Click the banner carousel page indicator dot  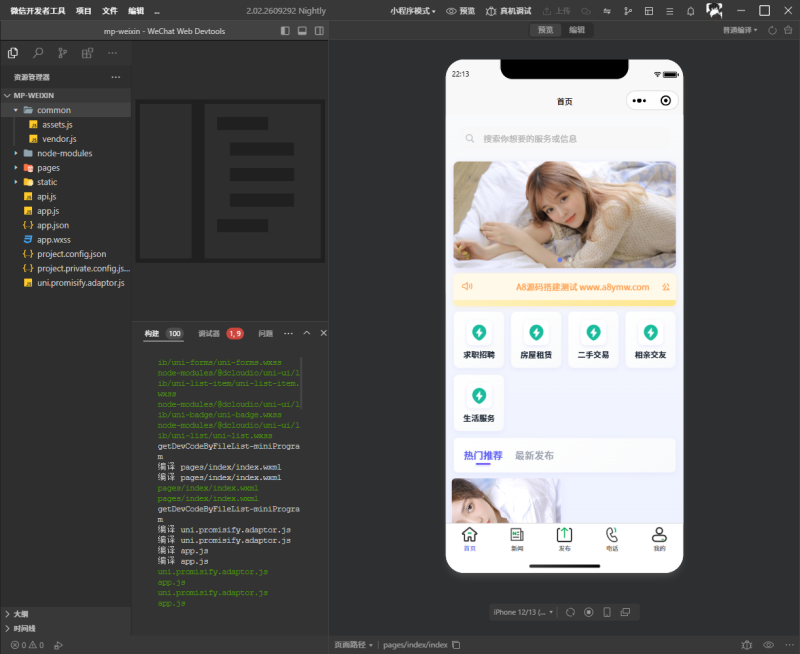560,260
